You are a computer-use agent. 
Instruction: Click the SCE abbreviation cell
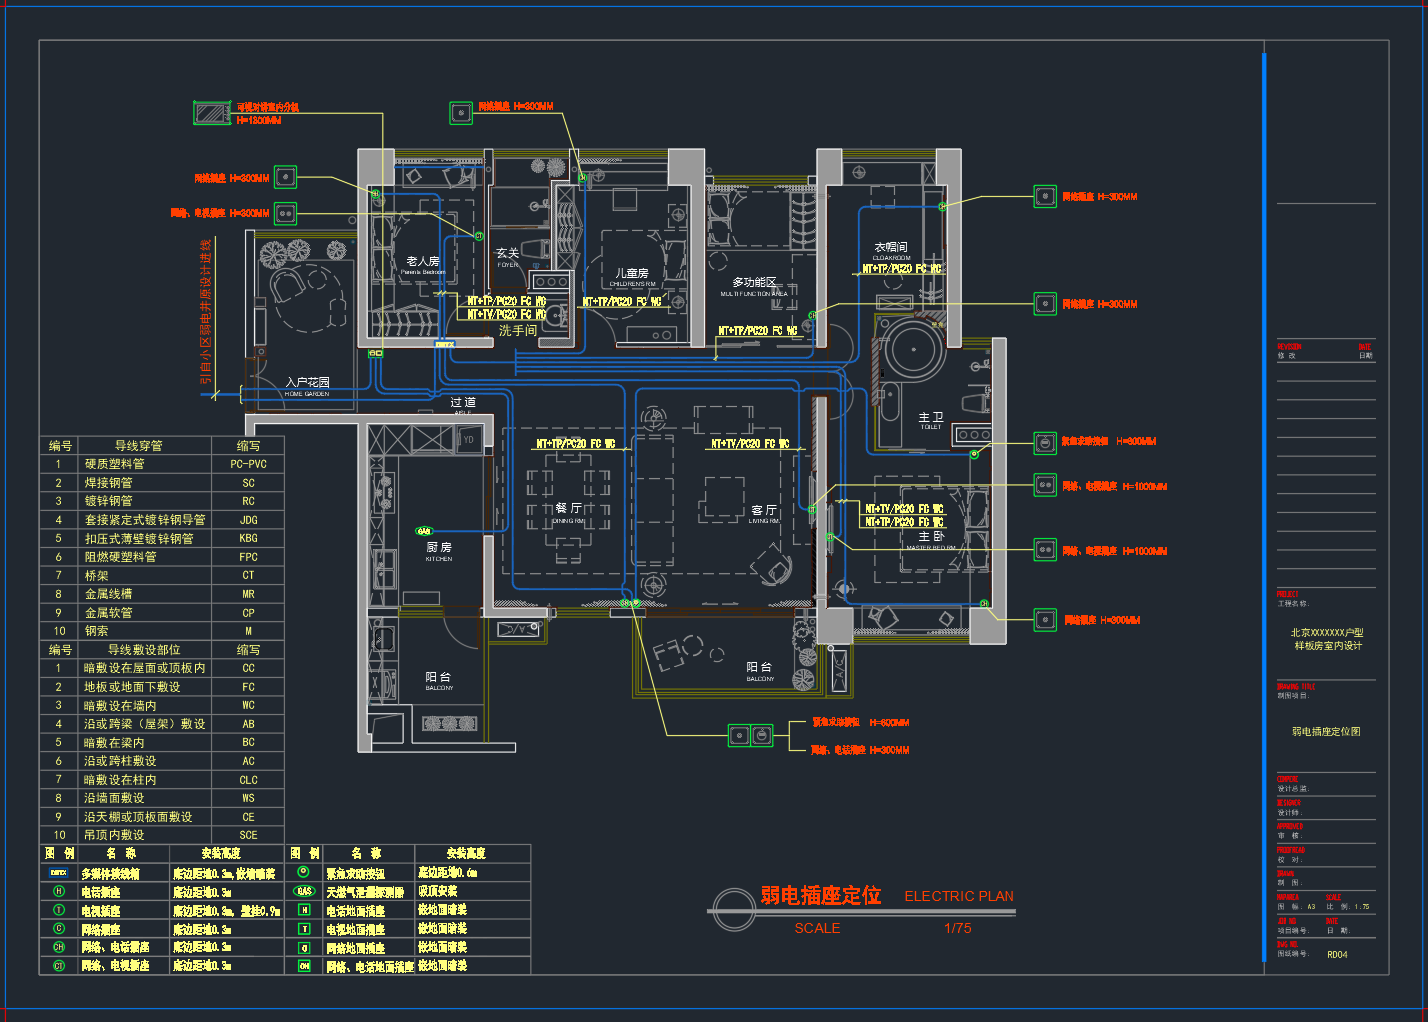[x=248, y=835]
